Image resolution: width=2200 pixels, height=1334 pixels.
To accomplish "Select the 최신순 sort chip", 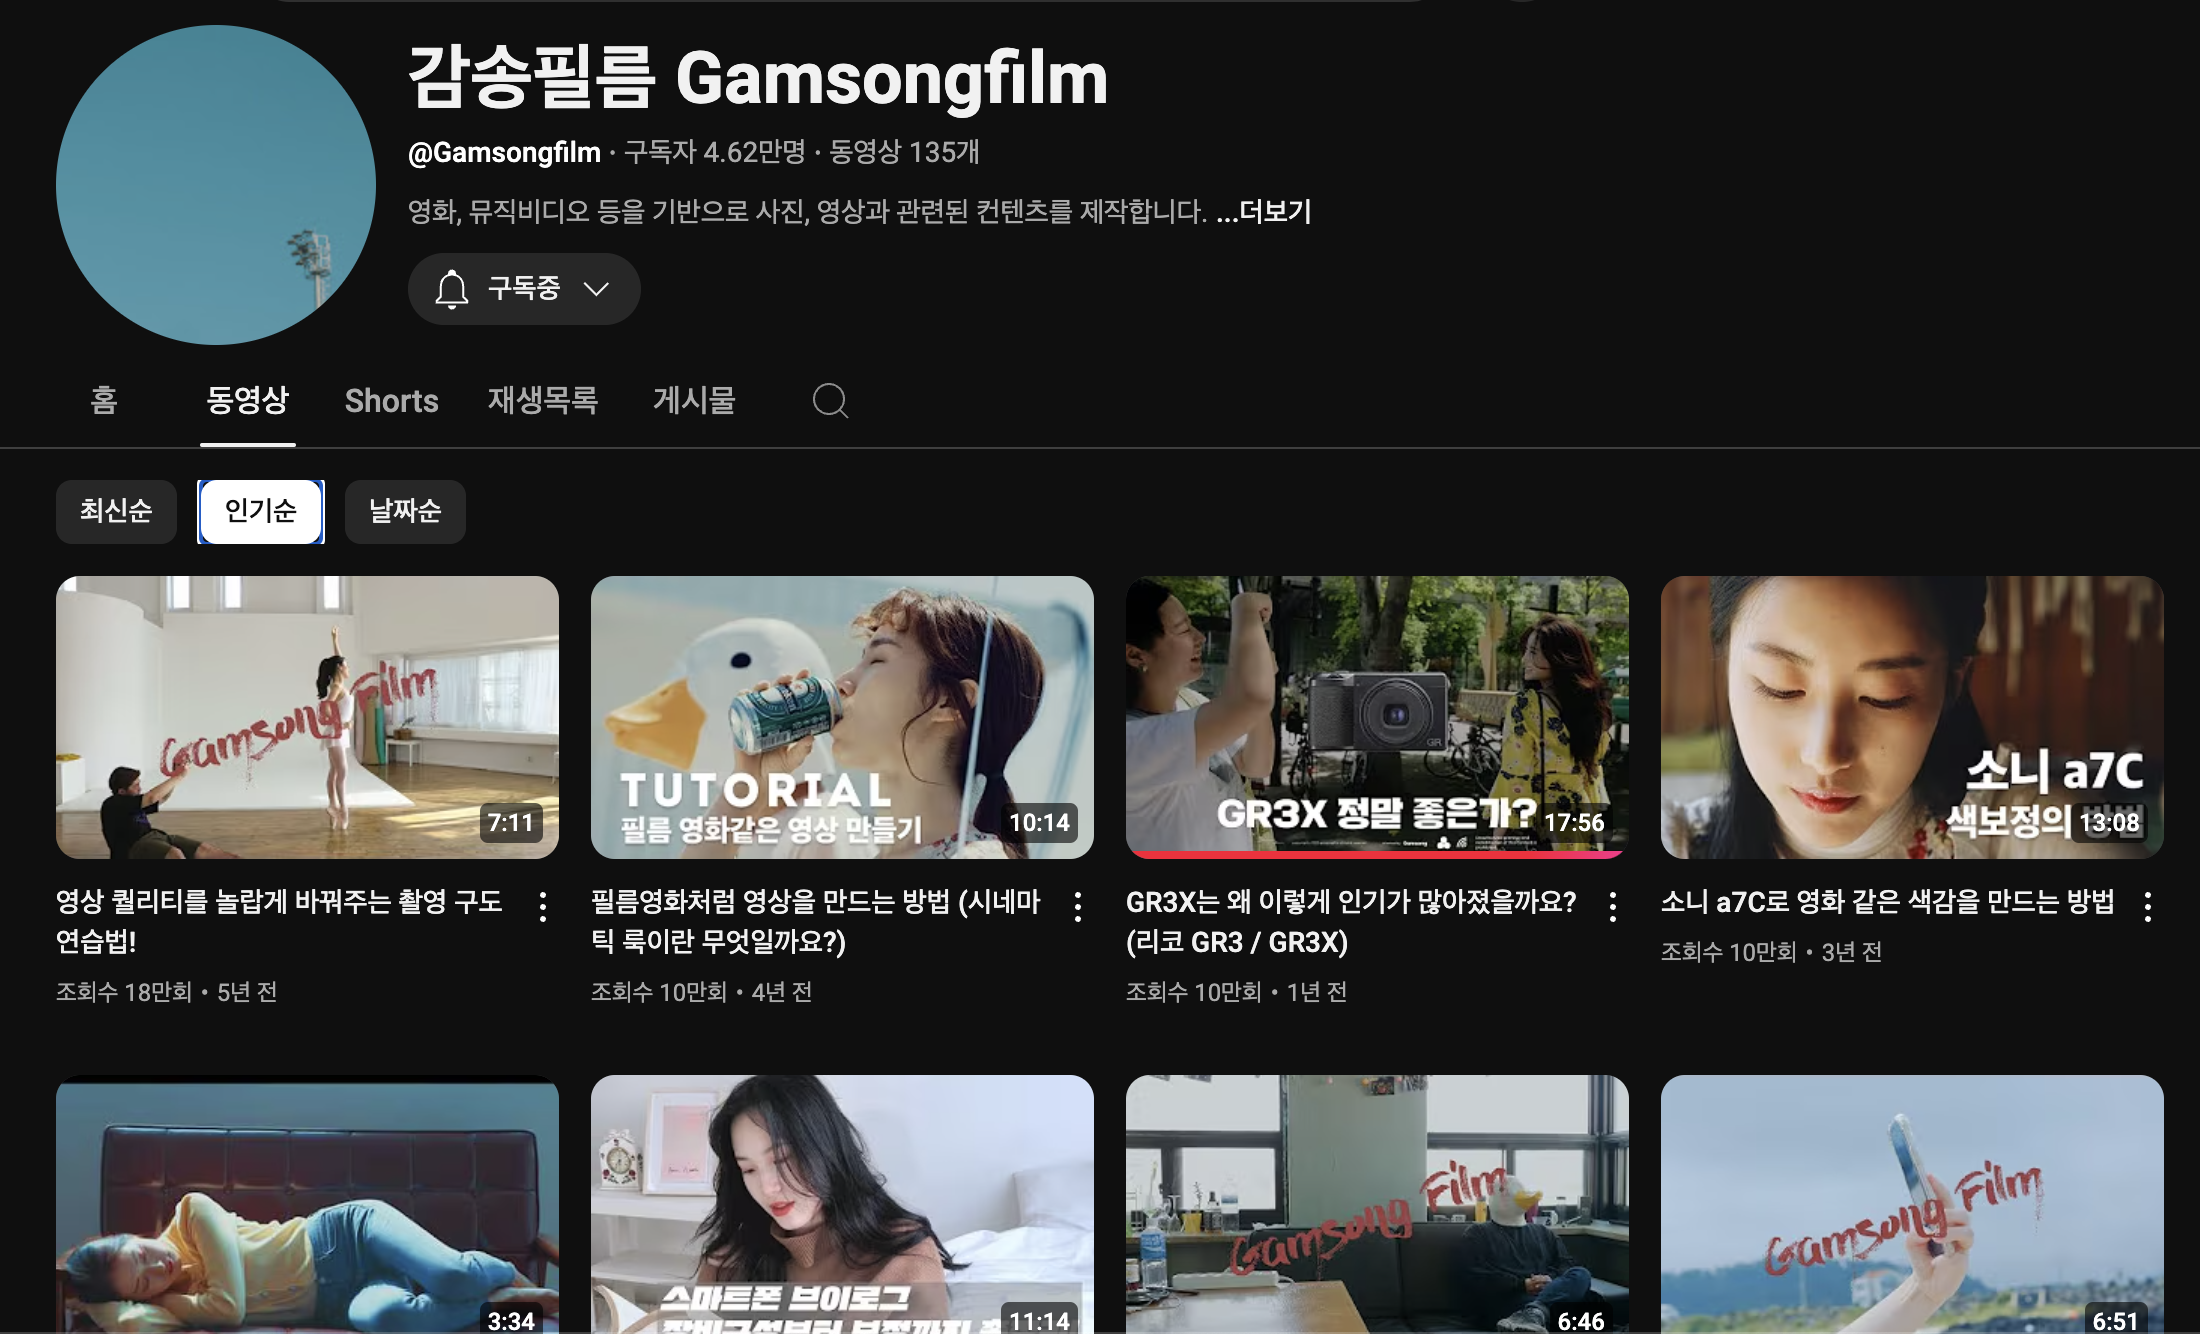I will click(116, 511).
